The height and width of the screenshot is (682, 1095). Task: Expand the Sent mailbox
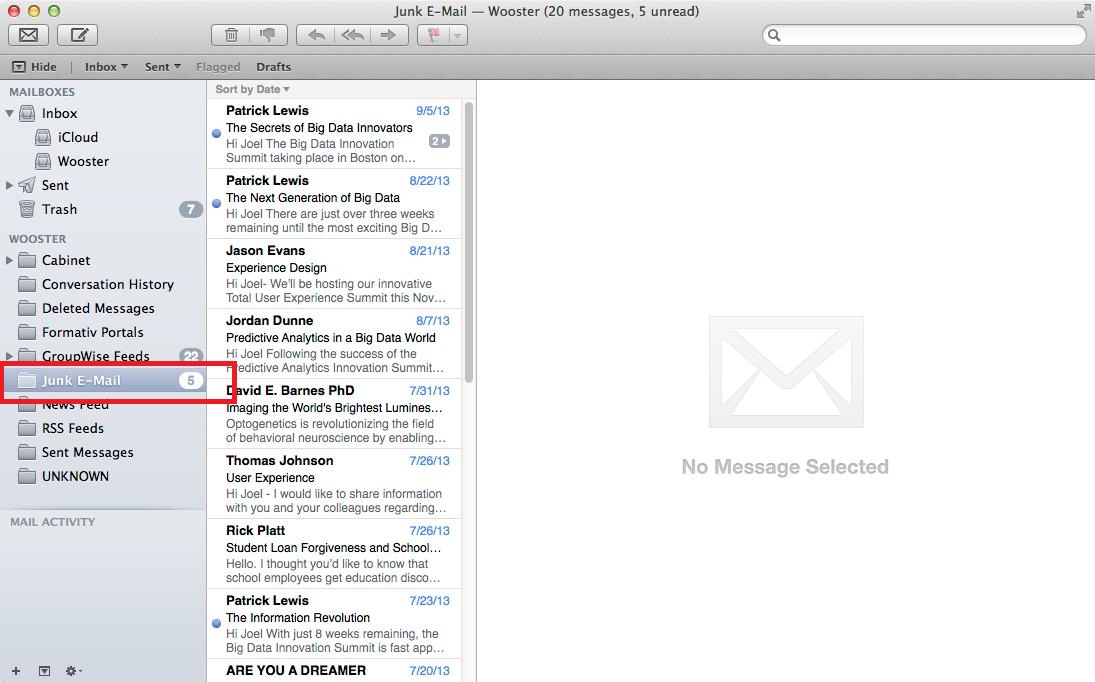click(9, 185)
